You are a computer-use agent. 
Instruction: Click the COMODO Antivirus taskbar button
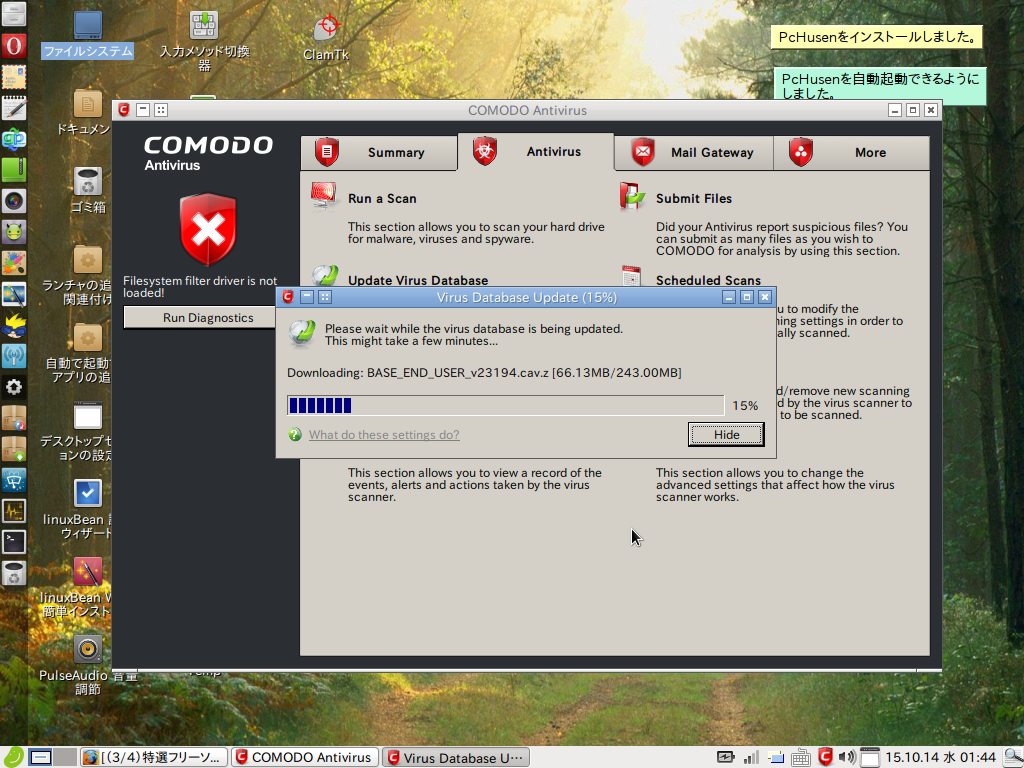(x=304, y=758)
